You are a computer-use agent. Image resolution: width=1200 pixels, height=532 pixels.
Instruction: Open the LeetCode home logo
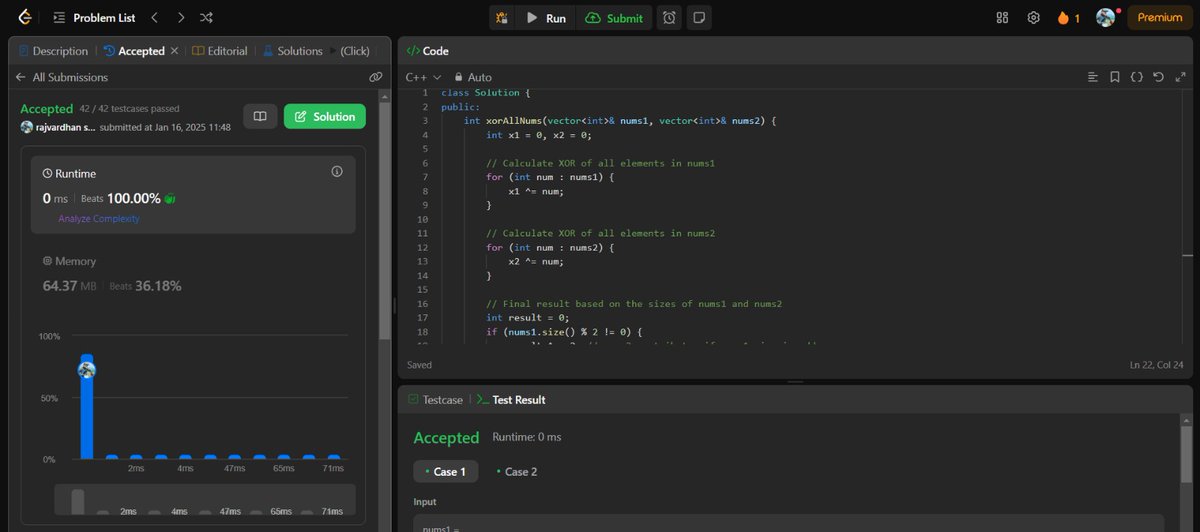click(x=25, y=17)
